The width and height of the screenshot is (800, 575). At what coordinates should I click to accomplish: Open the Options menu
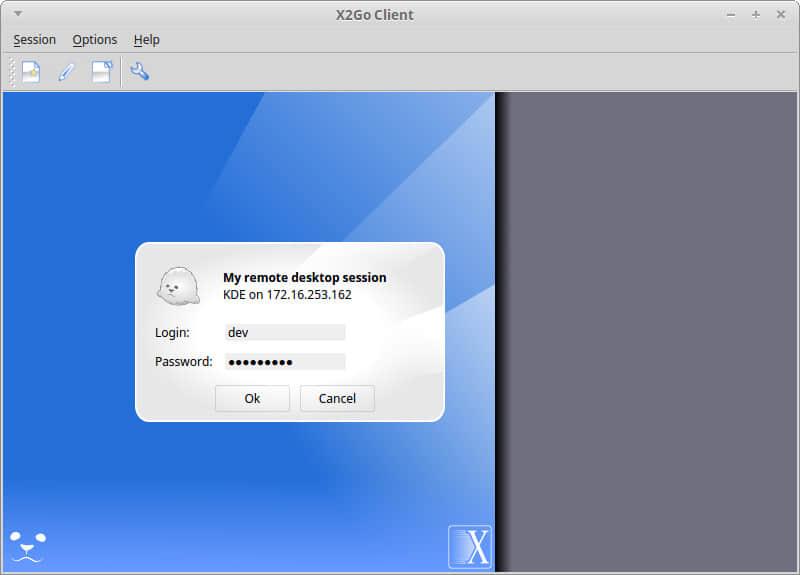(x=95, y=40)
